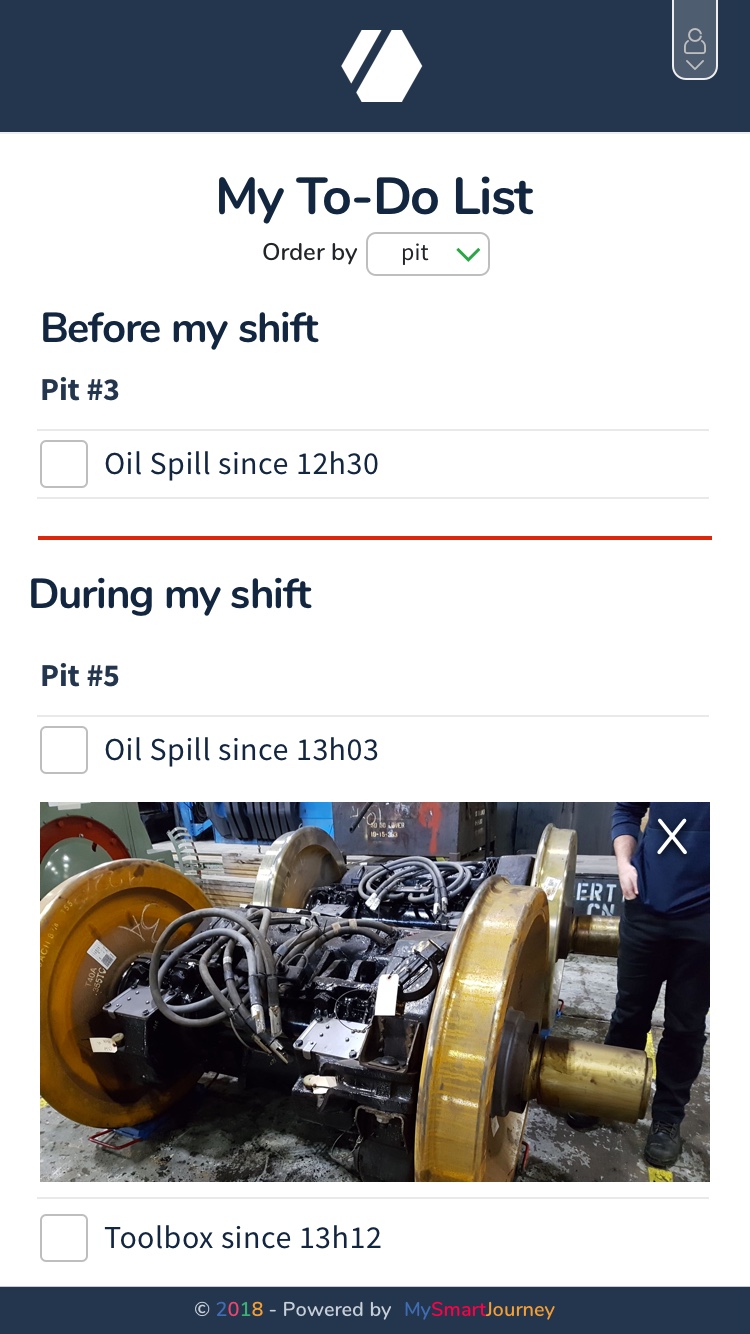Close the wheel assembly photo with X
Image resolution: width=750 pixels, height=1334 pixels.
coord(672,836)
